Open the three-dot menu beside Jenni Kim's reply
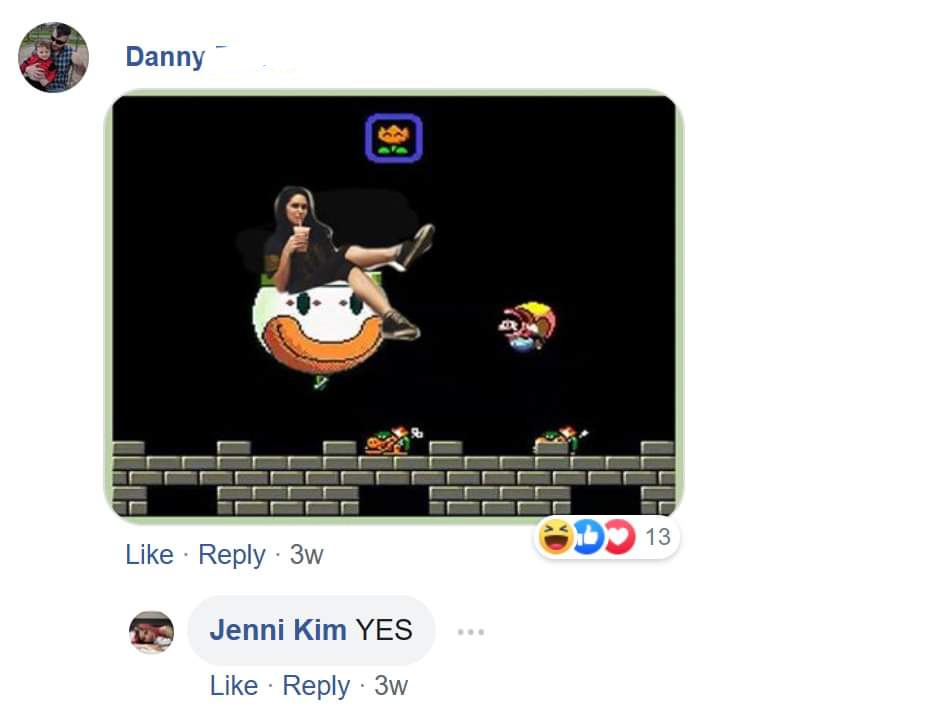The height and width of the screenshot is (726, 940). (x=471, y=632)
